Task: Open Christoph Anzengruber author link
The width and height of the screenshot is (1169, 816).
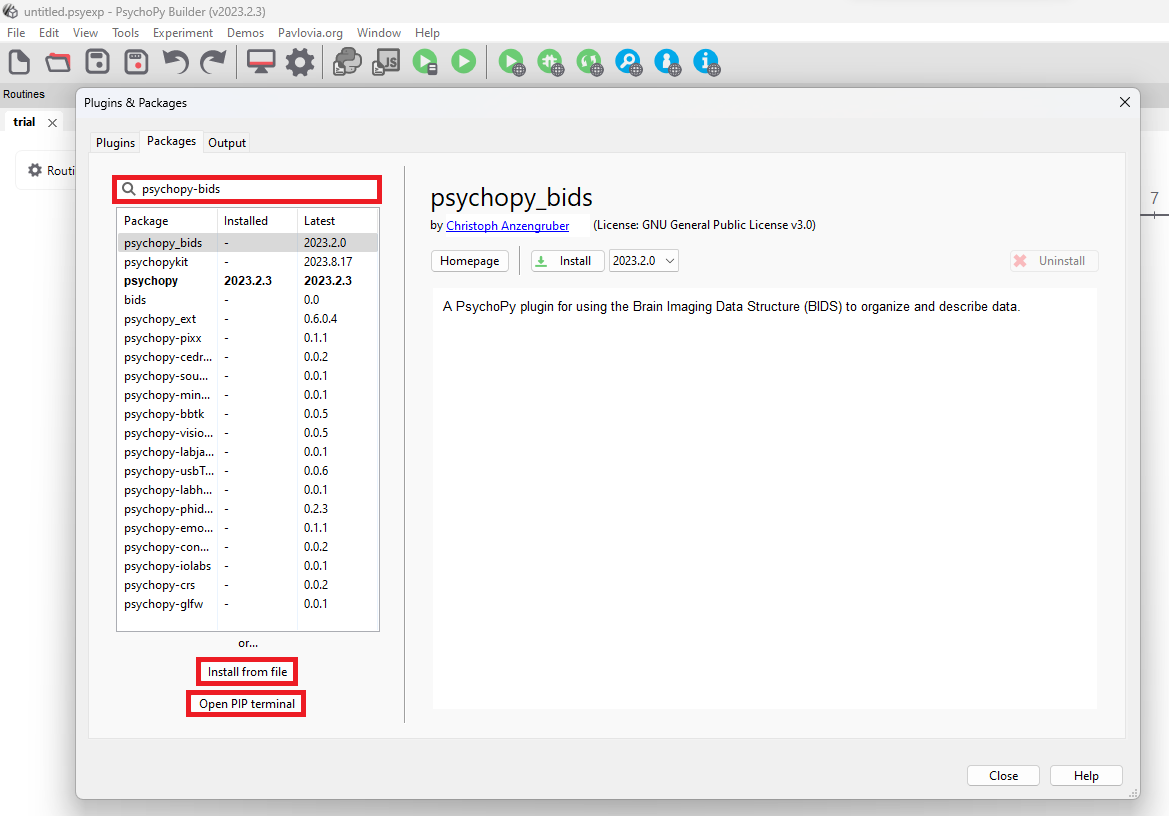Action: [508, 226]
